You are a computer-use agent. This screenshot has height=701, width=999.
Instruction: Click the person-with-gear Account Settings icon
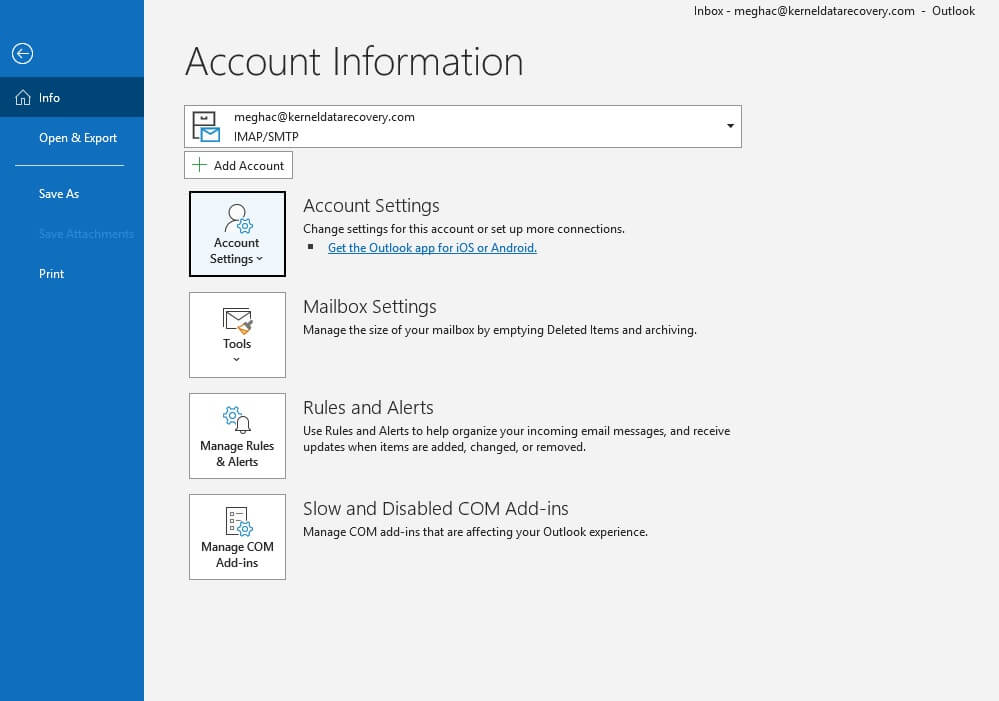(x=238, y=219)
